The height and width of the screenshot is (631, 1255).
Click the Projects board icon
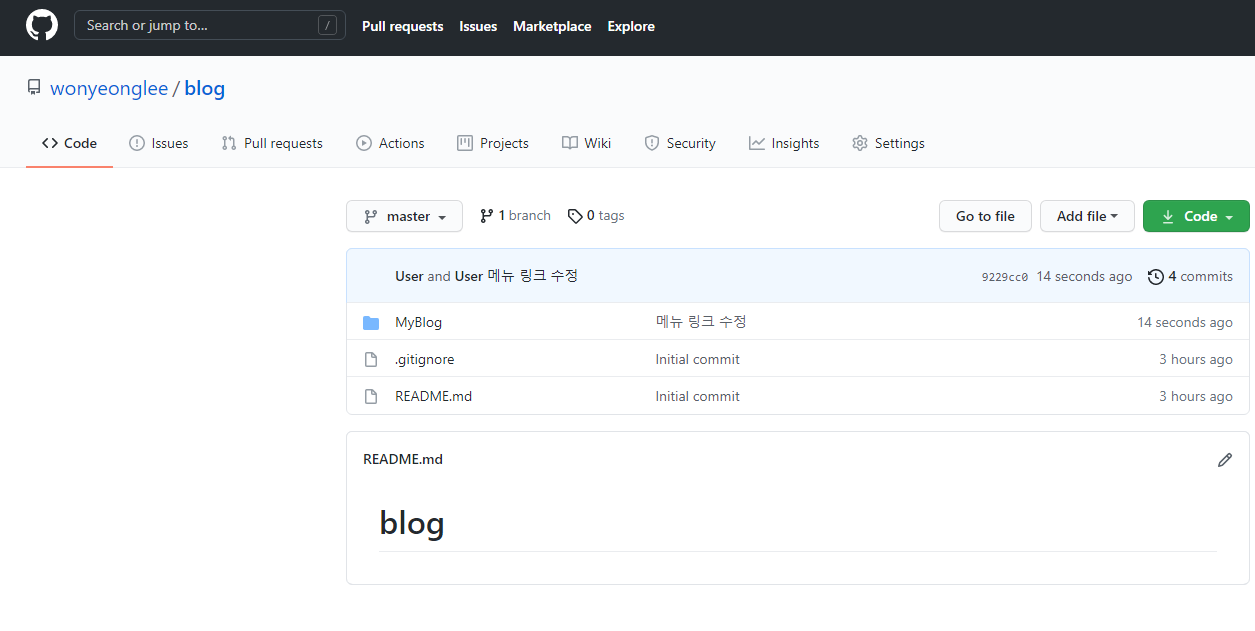465,143
